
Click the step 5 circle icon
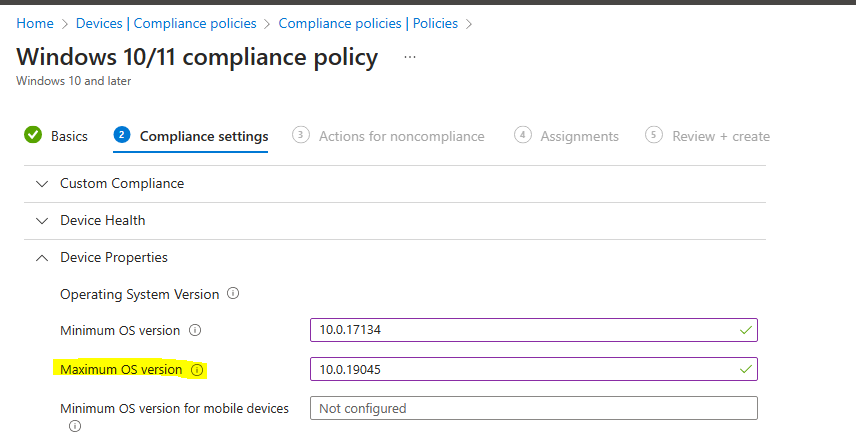pos(653,134)
